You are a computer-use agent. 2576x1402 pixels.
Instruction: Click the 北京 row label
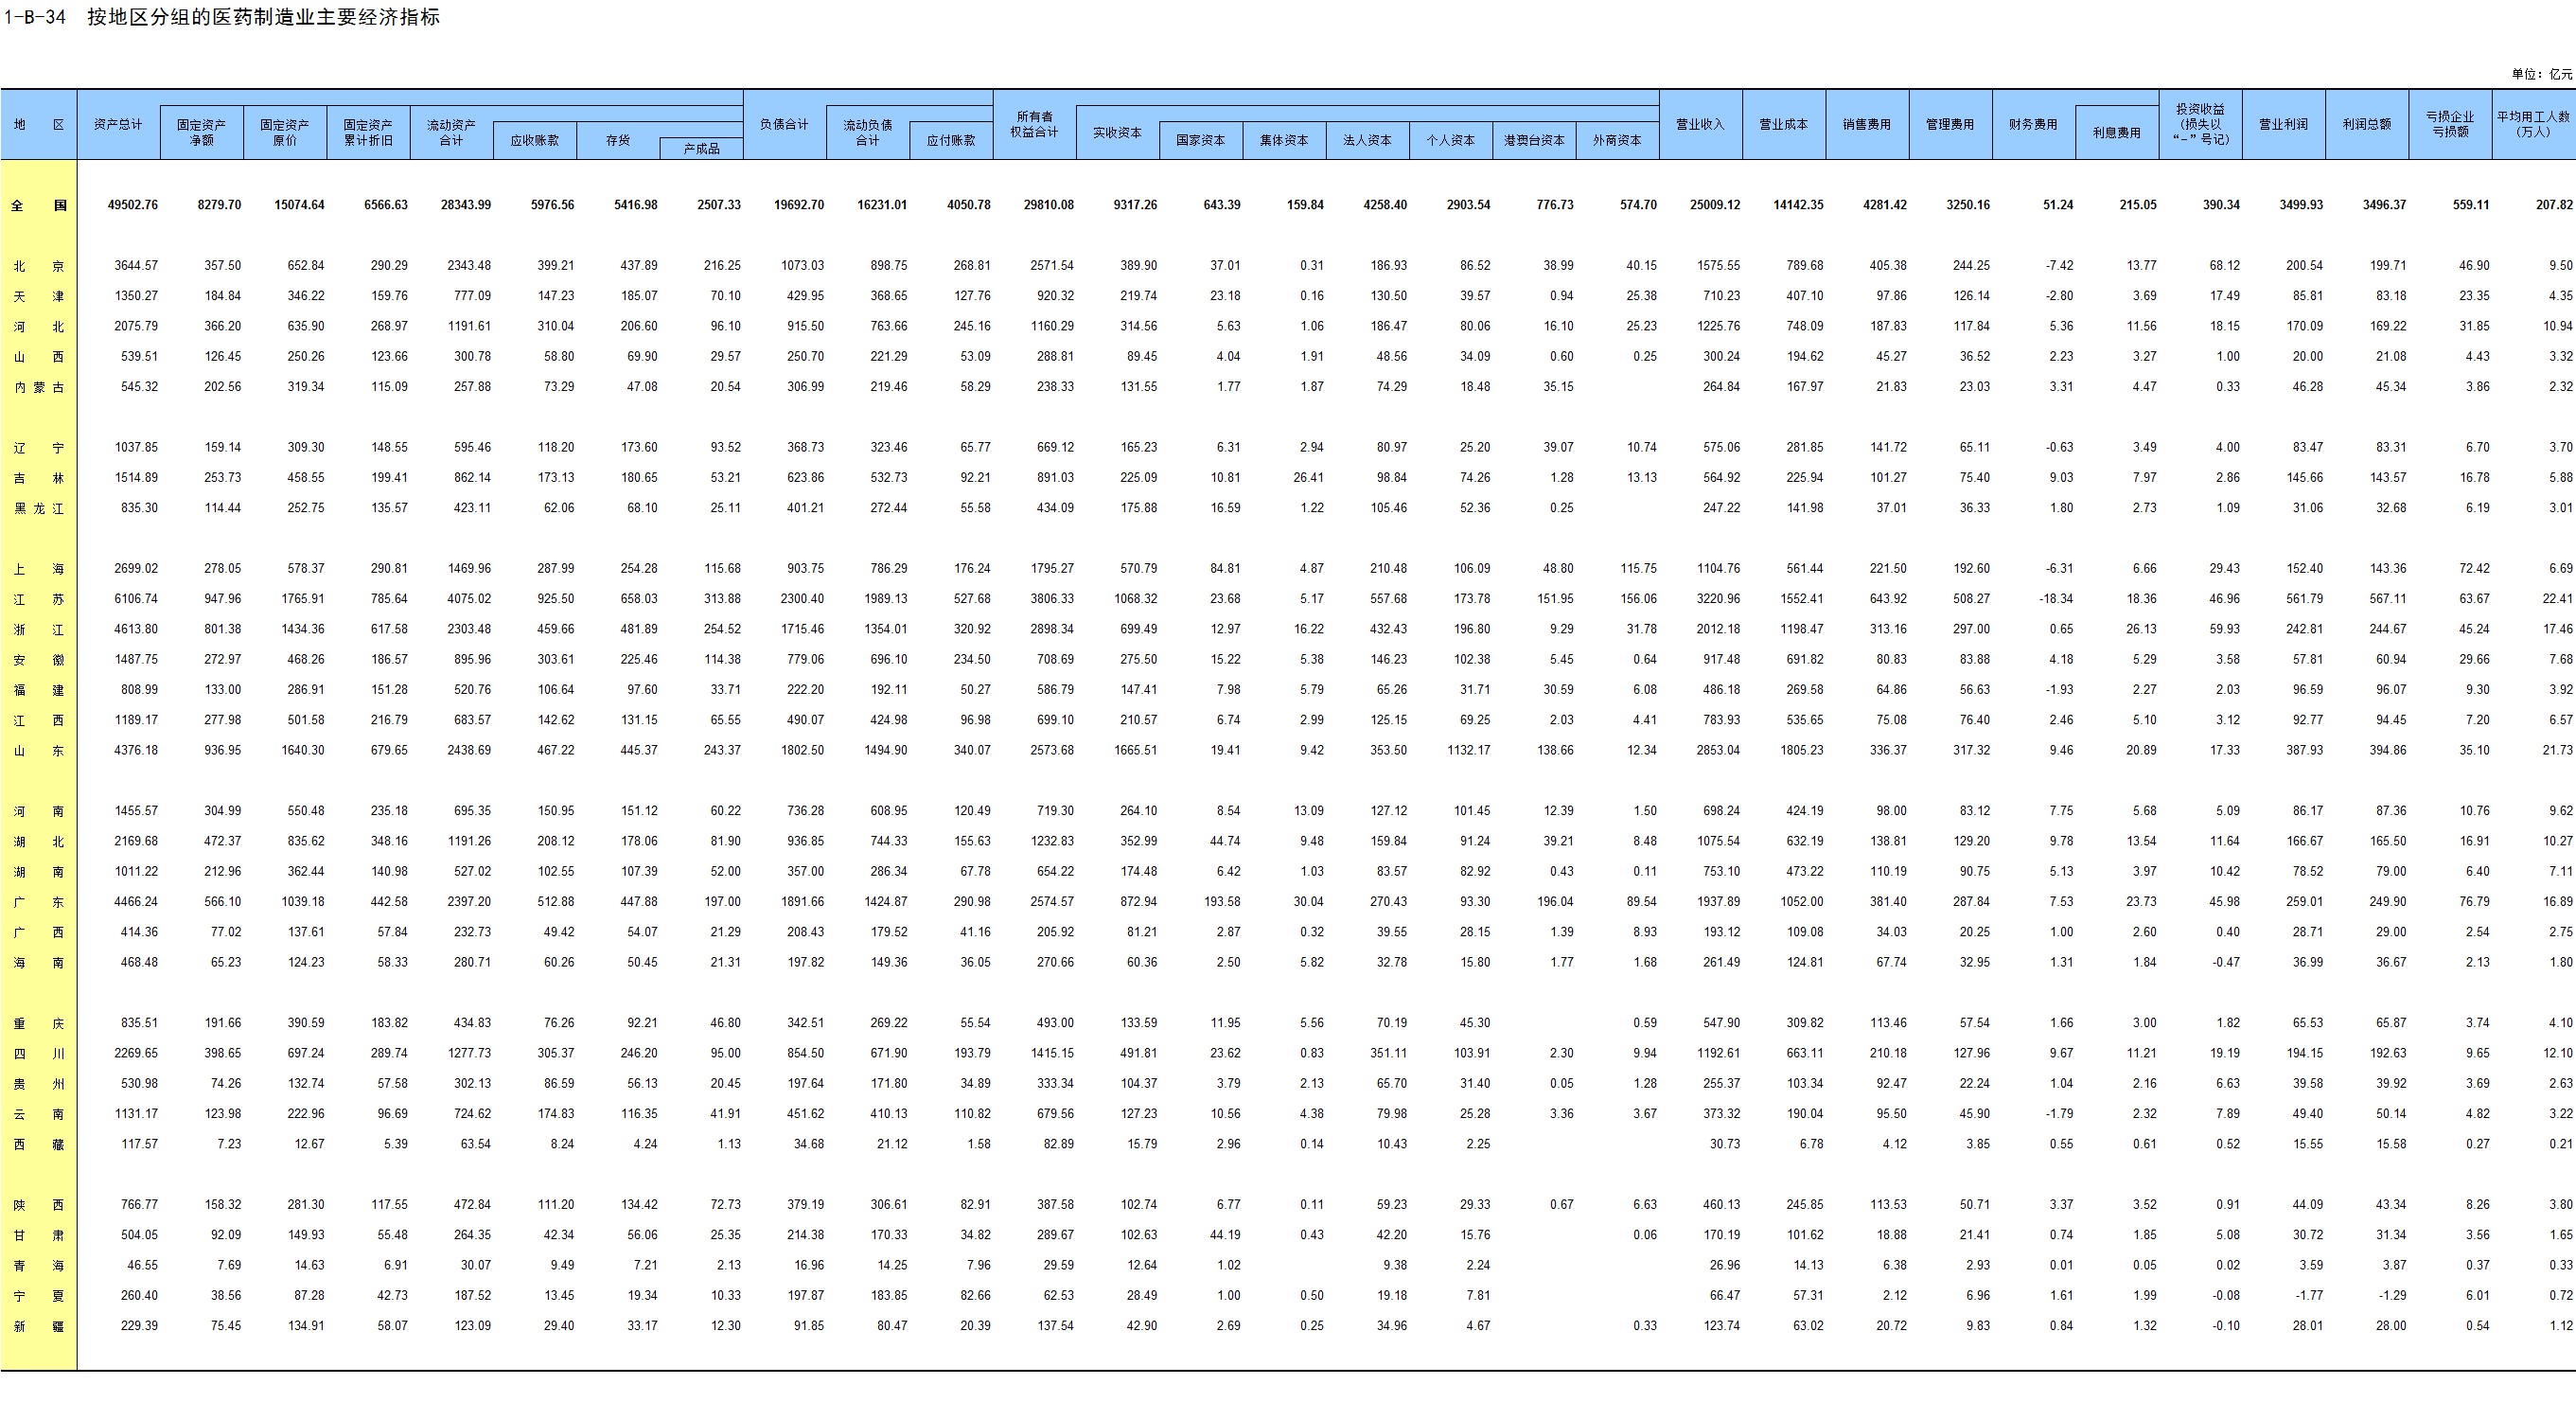(39, 266)
